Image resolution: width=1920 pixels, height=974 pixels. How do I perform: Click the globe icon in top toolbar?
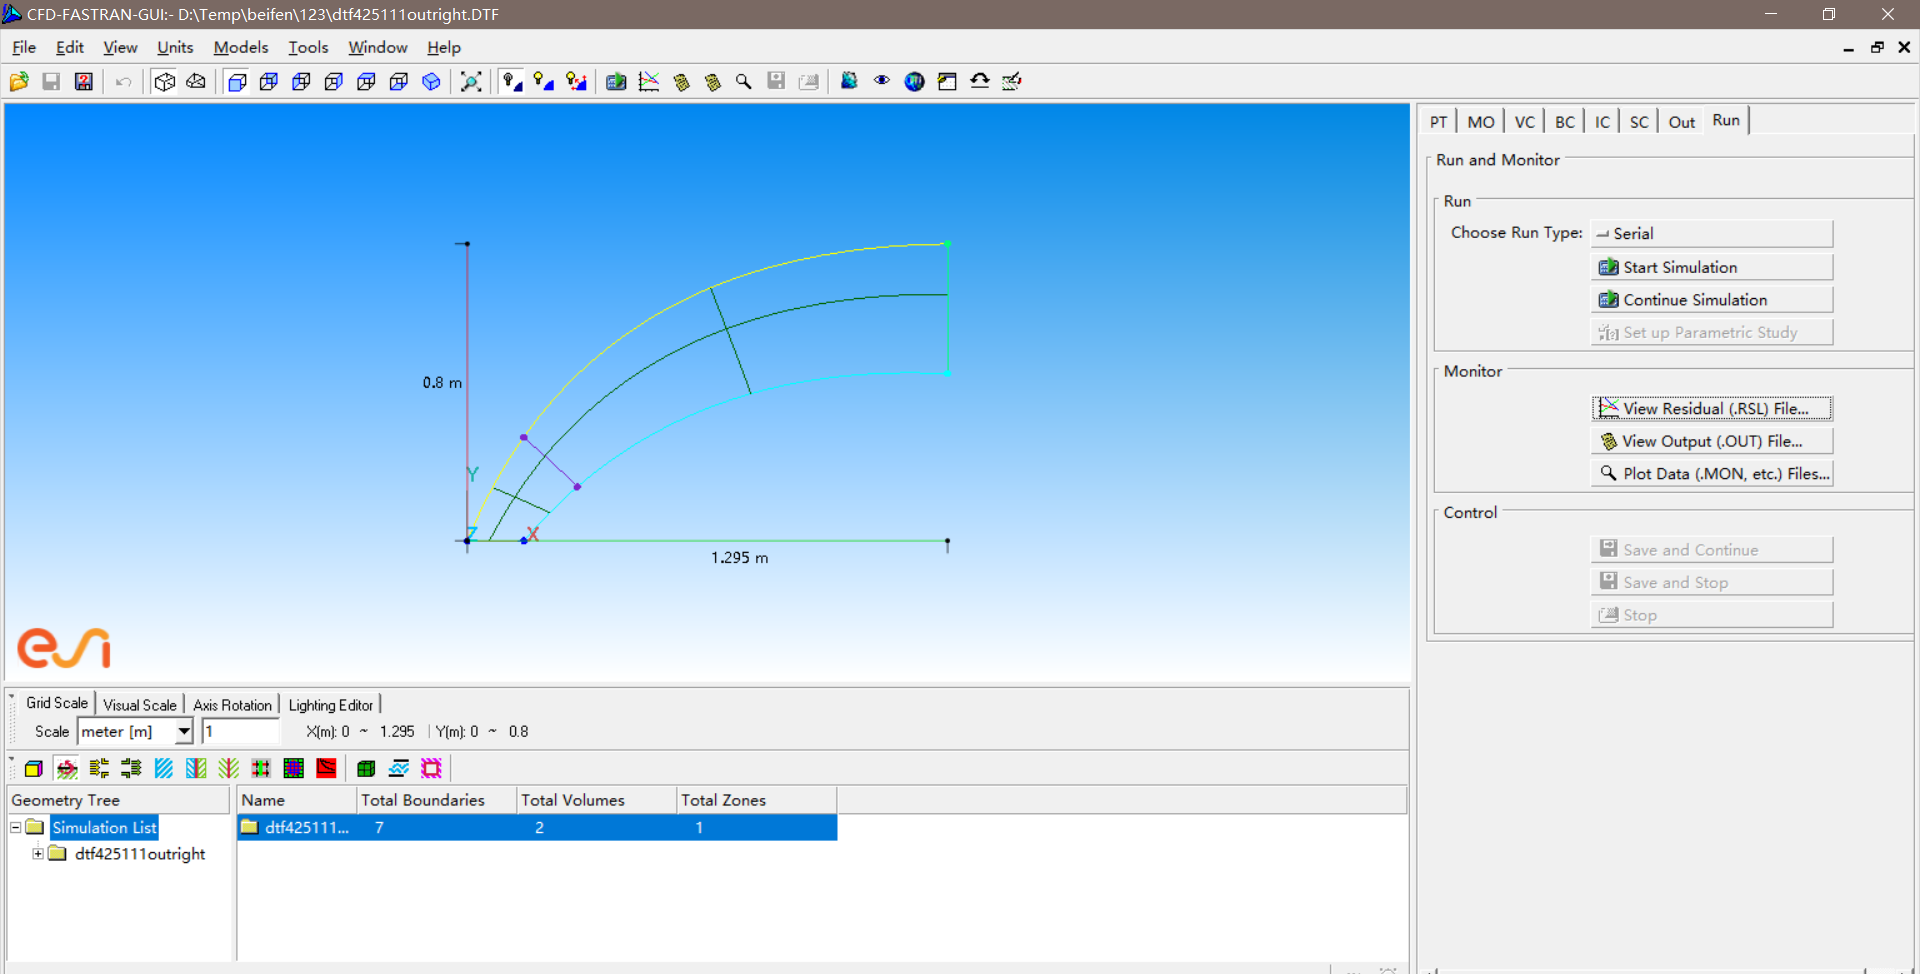coord(914,82)
